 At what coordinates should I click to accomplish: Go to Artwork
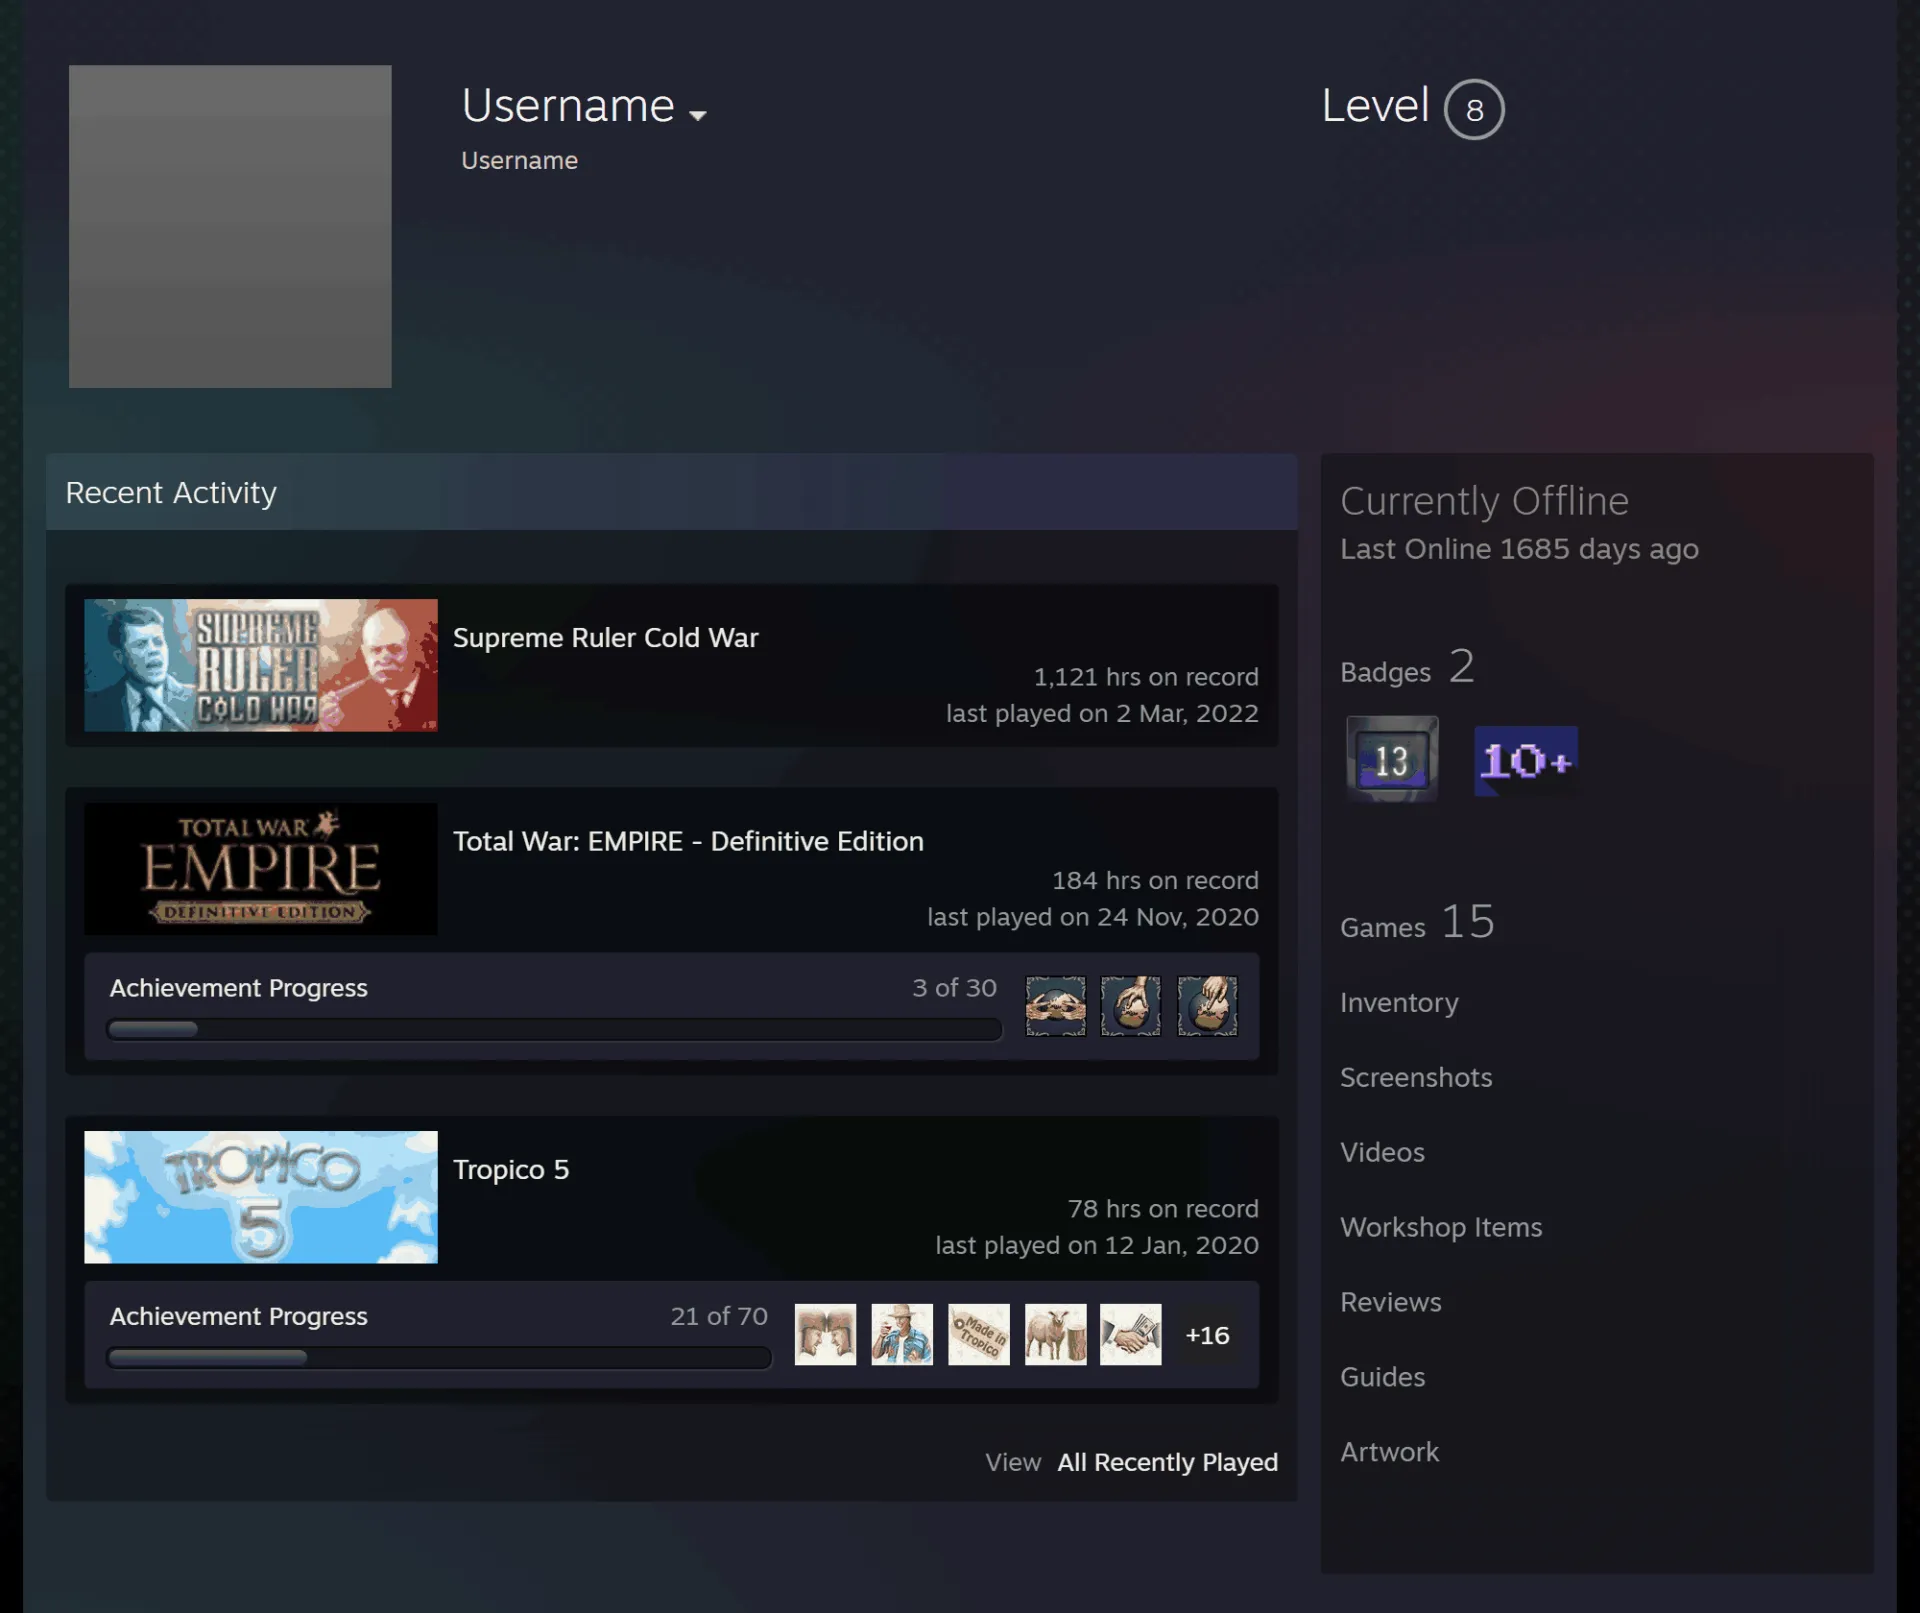point(1390,1453)
